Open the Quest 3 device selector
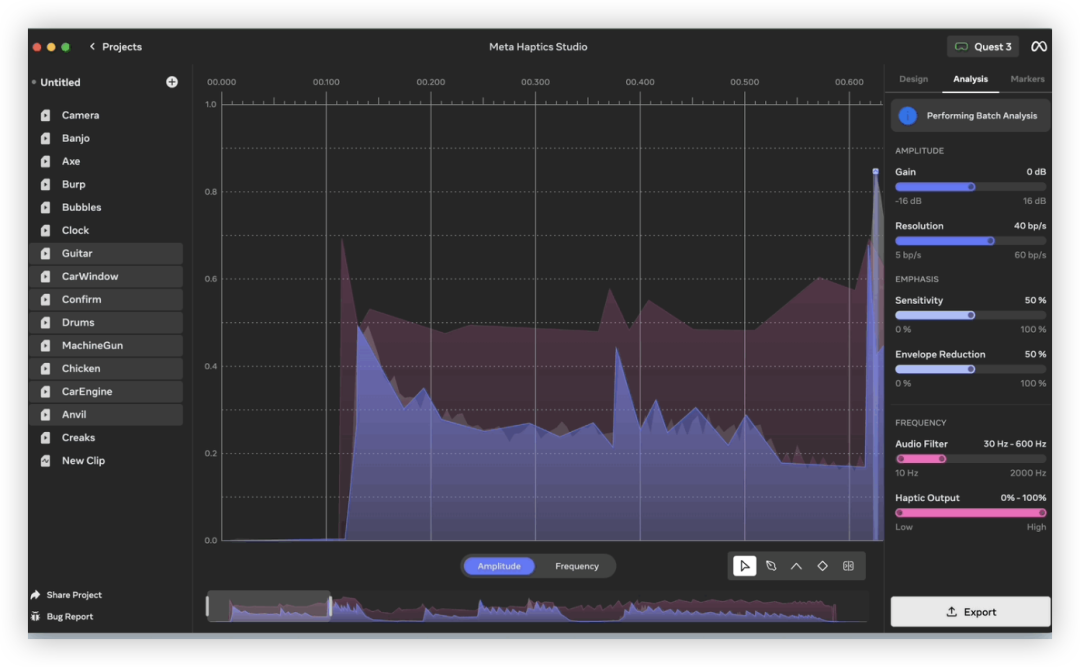 click(x=983, y=47)
